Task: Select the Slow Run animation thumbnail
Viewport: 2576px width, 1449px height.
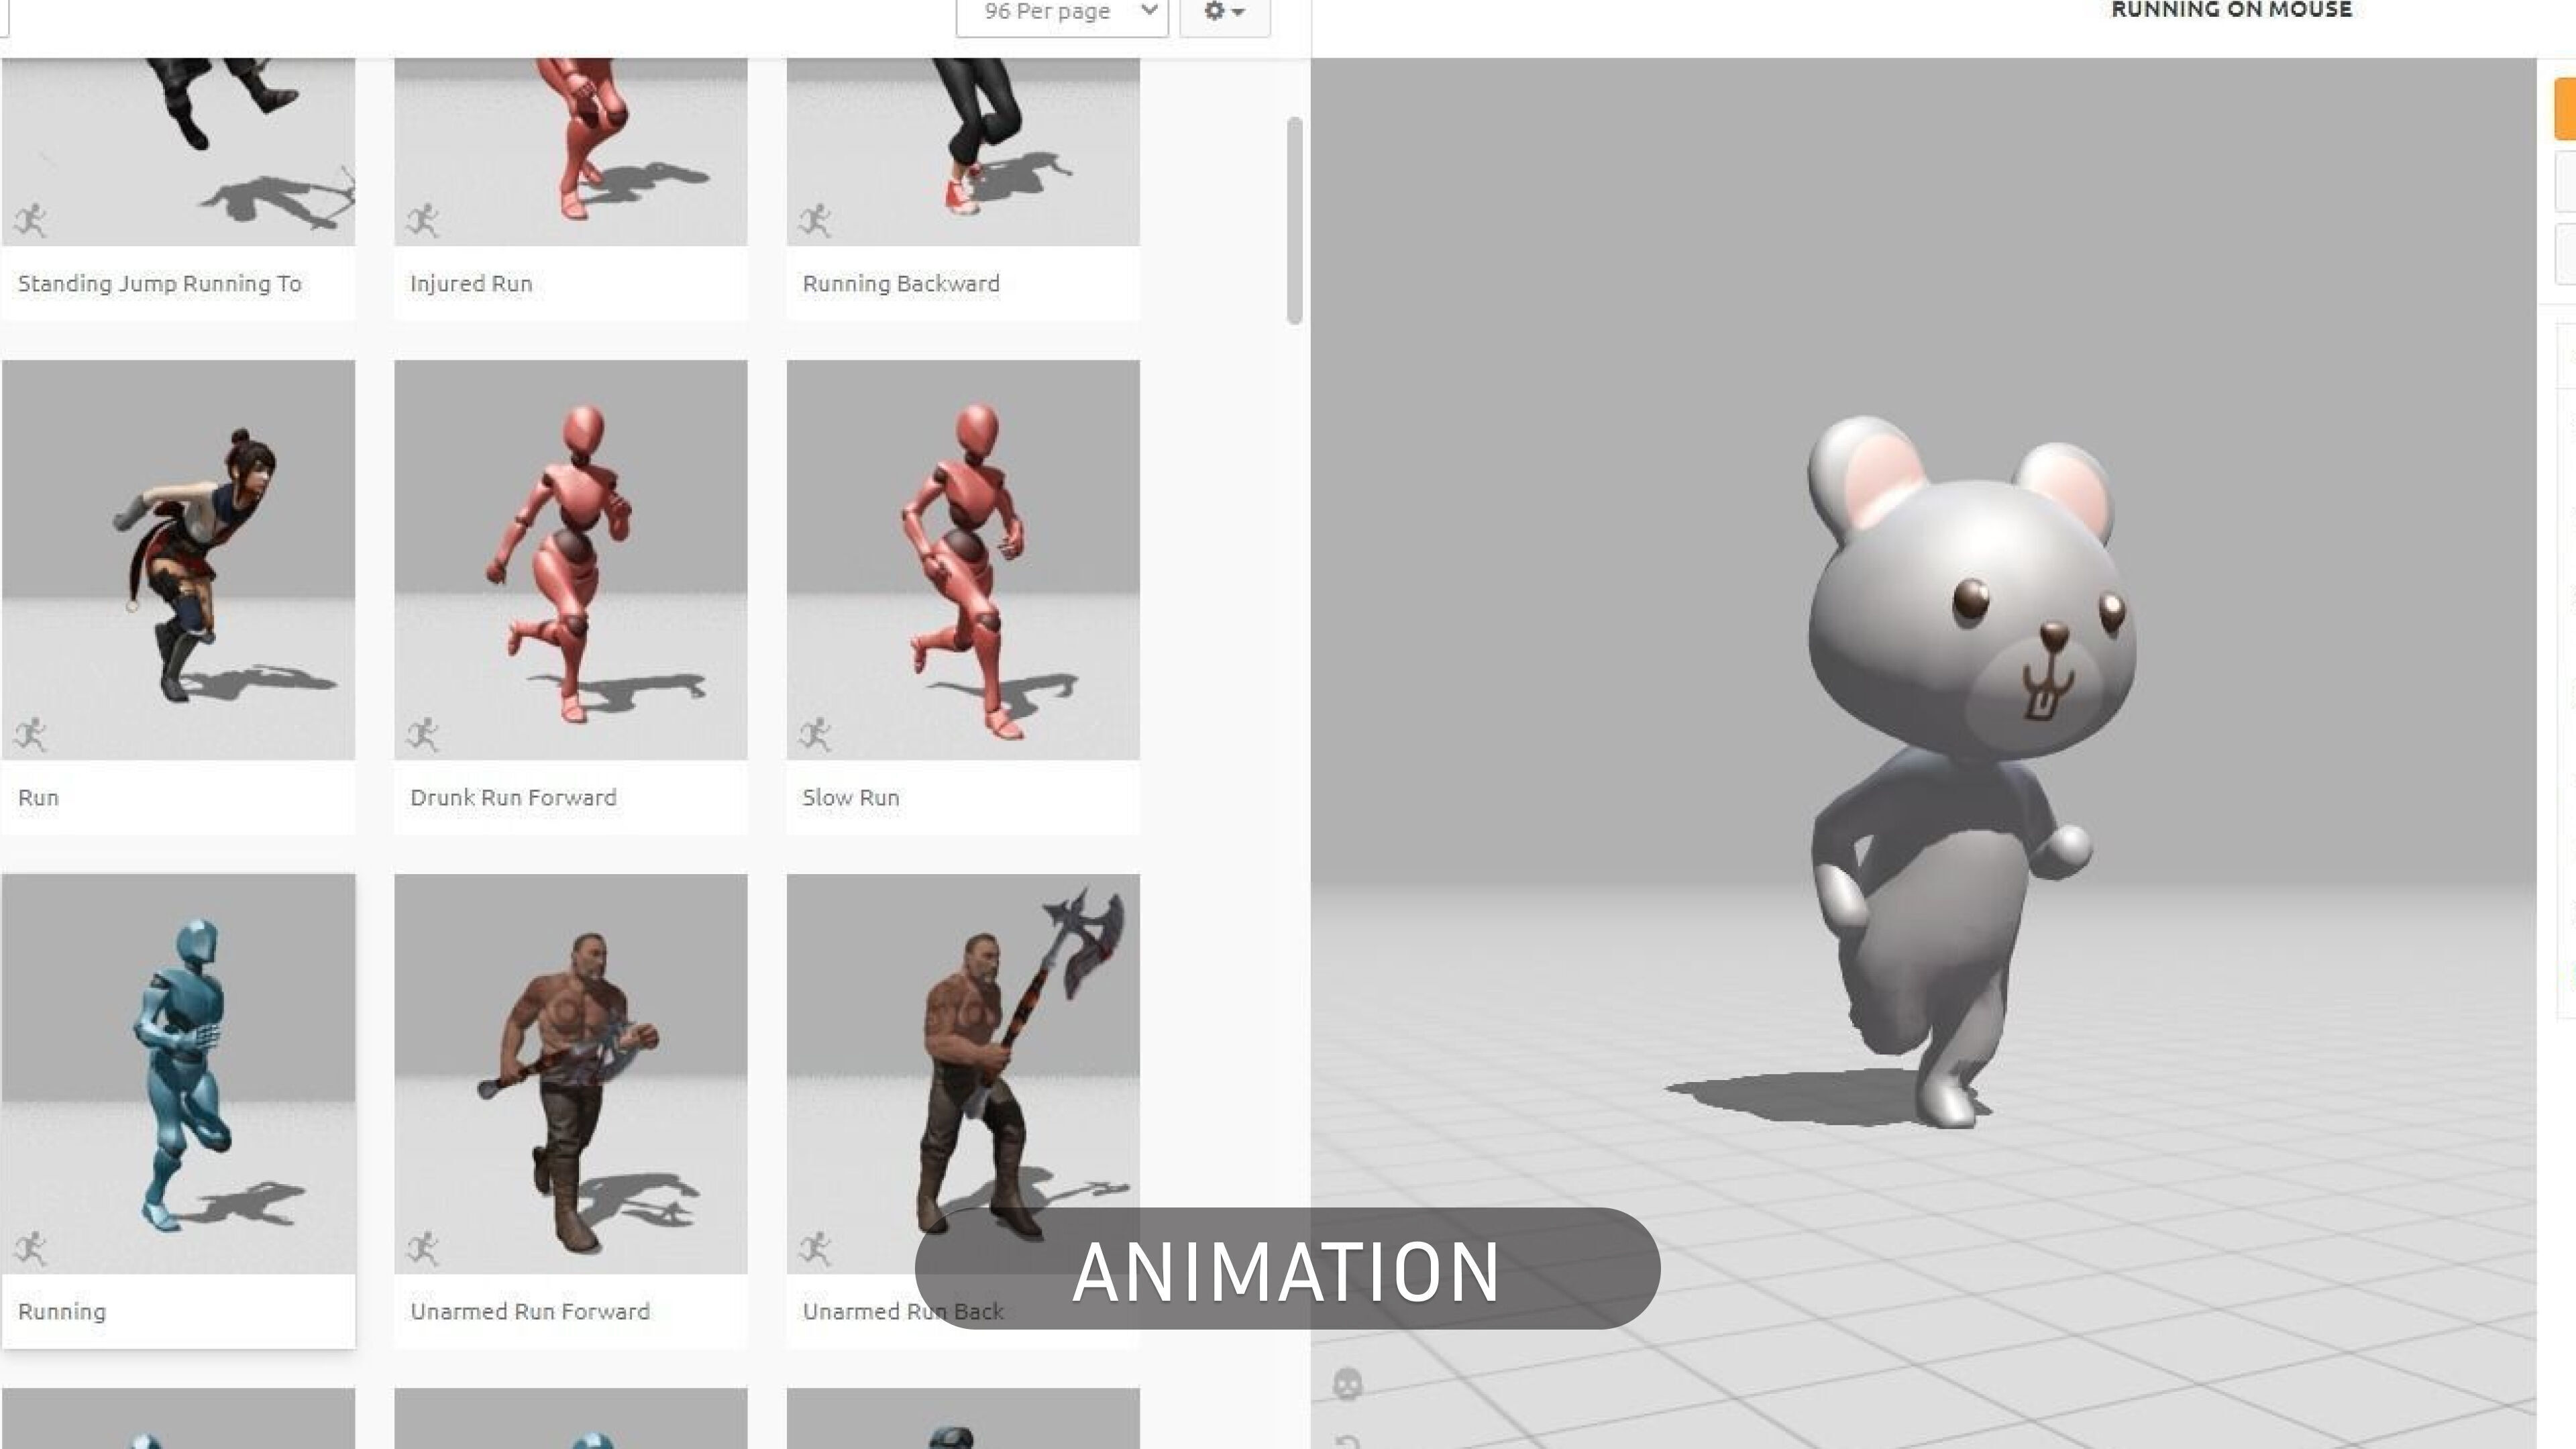Action: point(963,559)
